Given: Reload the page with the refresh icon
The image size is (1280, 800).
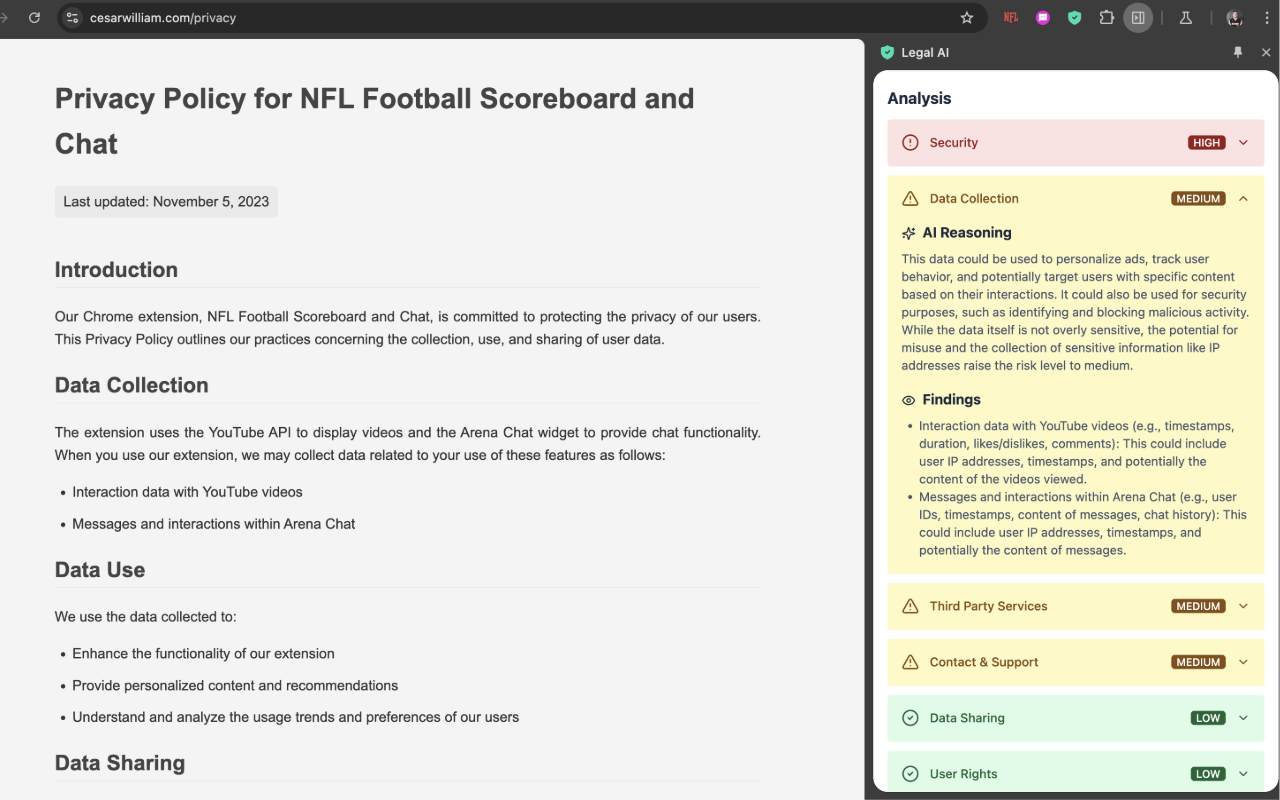Looking at the screenshot, I should click(x=34, y=18).
